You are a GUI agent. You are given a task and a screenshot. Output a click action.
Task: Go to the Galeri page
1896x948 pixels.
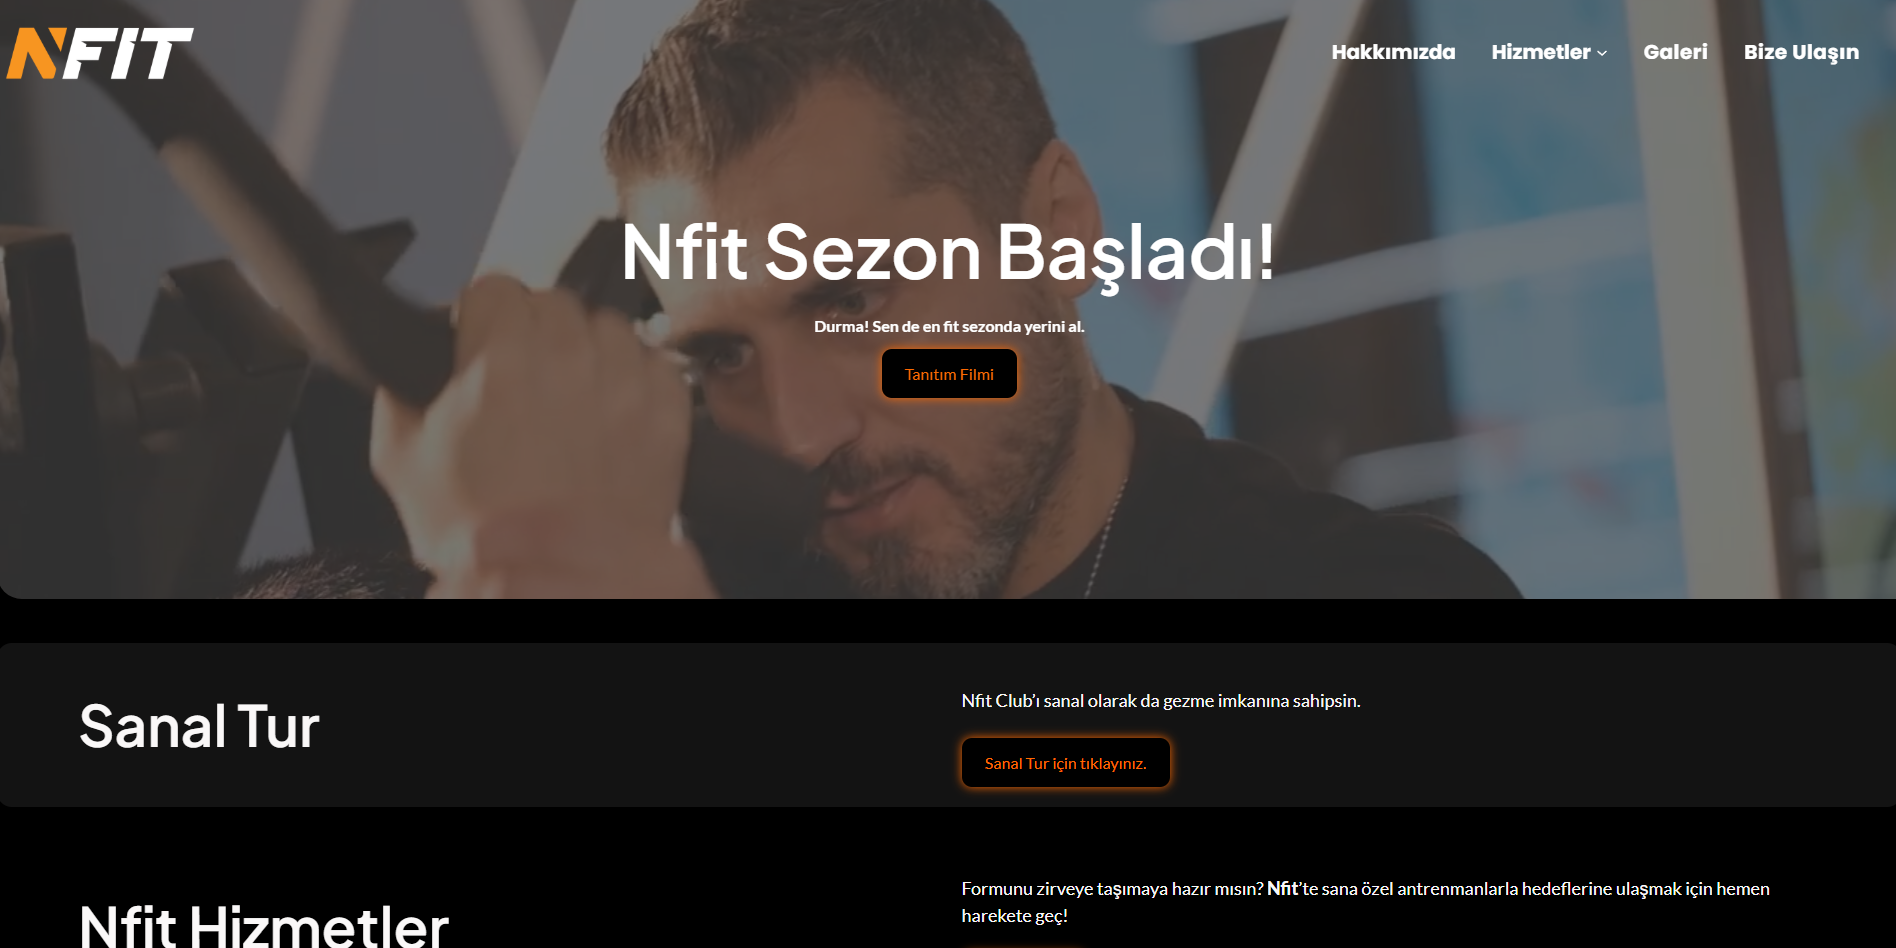[x=1675, y=52]
